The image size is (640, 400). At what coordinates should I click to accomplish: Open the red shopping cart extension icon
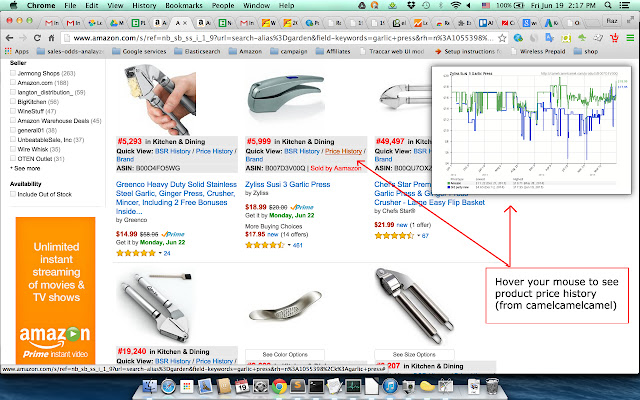point(614,38)
